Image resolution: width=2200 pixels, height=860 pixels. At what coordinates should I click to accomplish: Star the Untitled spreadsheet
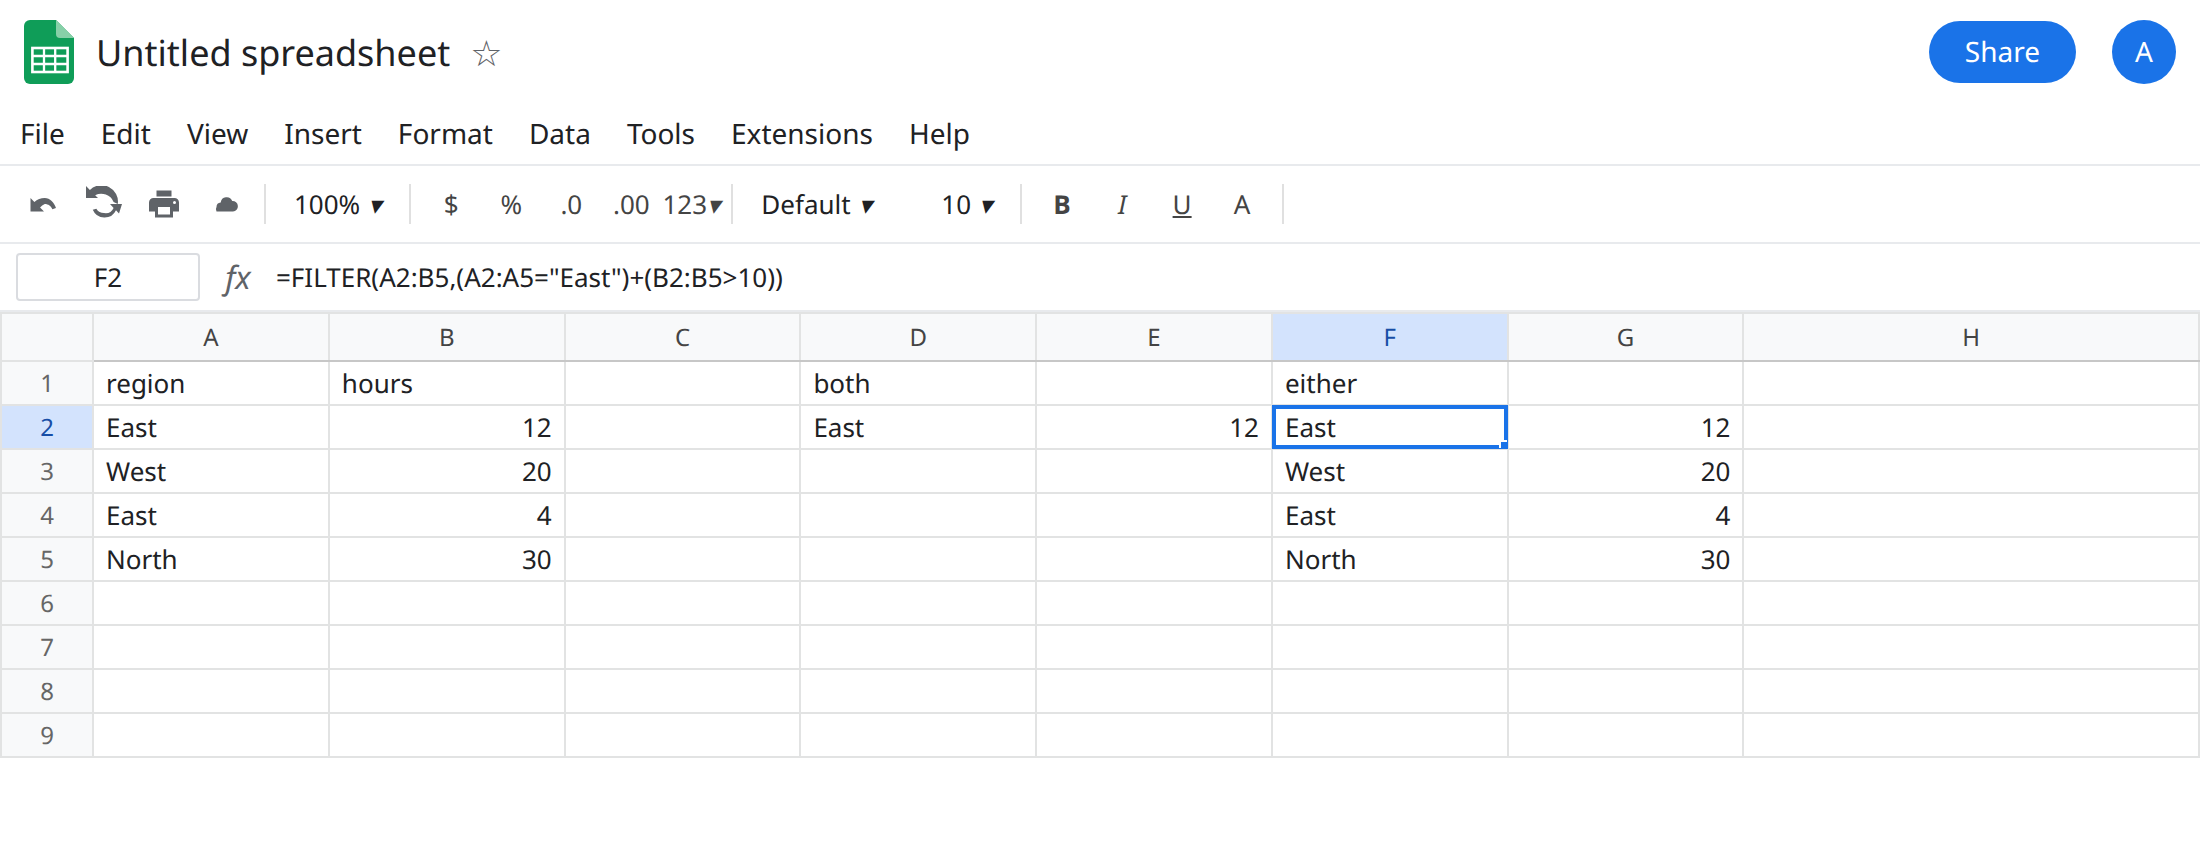[486, 53]
